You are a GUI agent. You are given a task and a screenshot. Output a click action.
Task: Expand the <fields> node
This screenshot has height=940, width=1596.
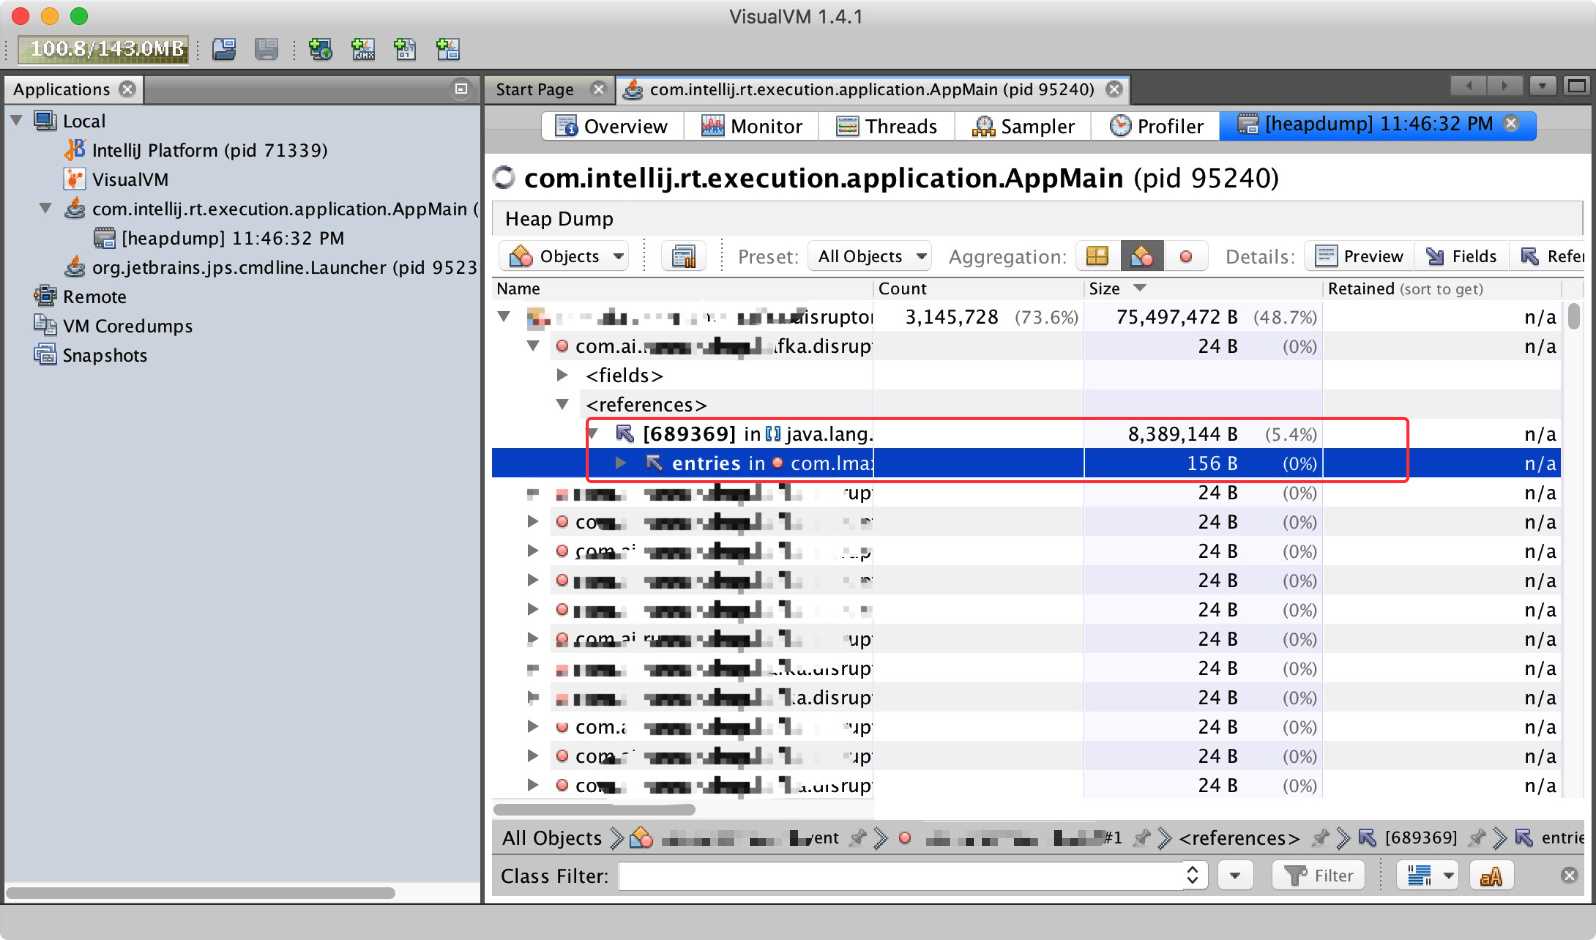pos(563,376)
